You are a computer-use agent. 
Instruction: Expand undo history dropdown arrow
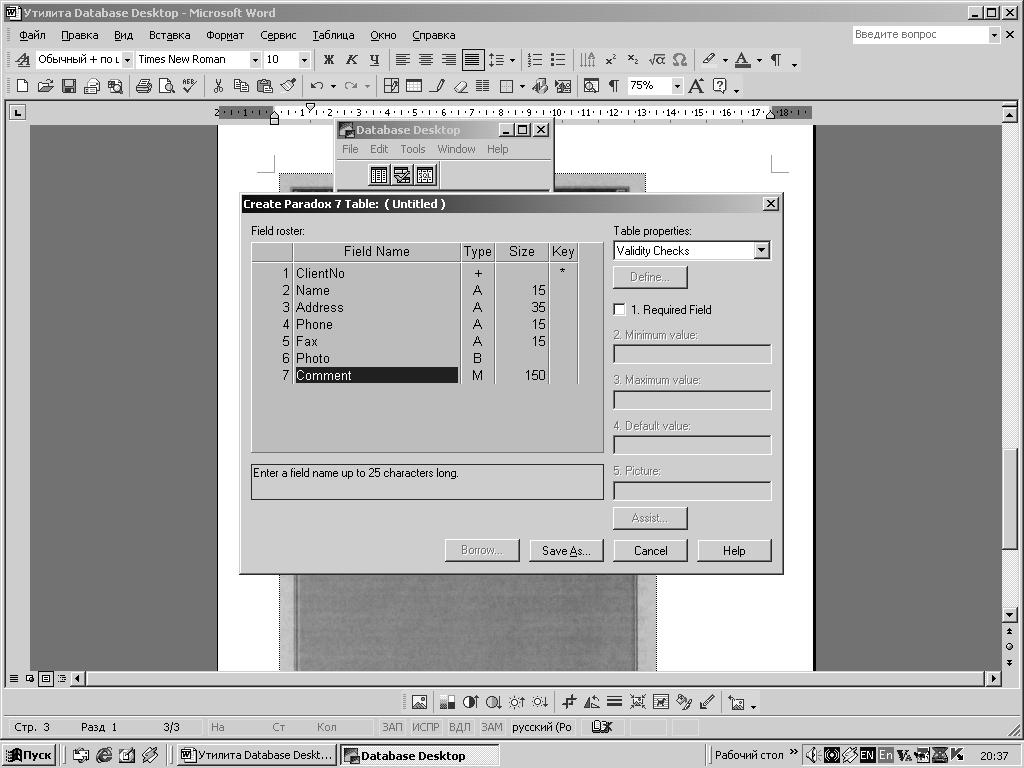(333, 86)
